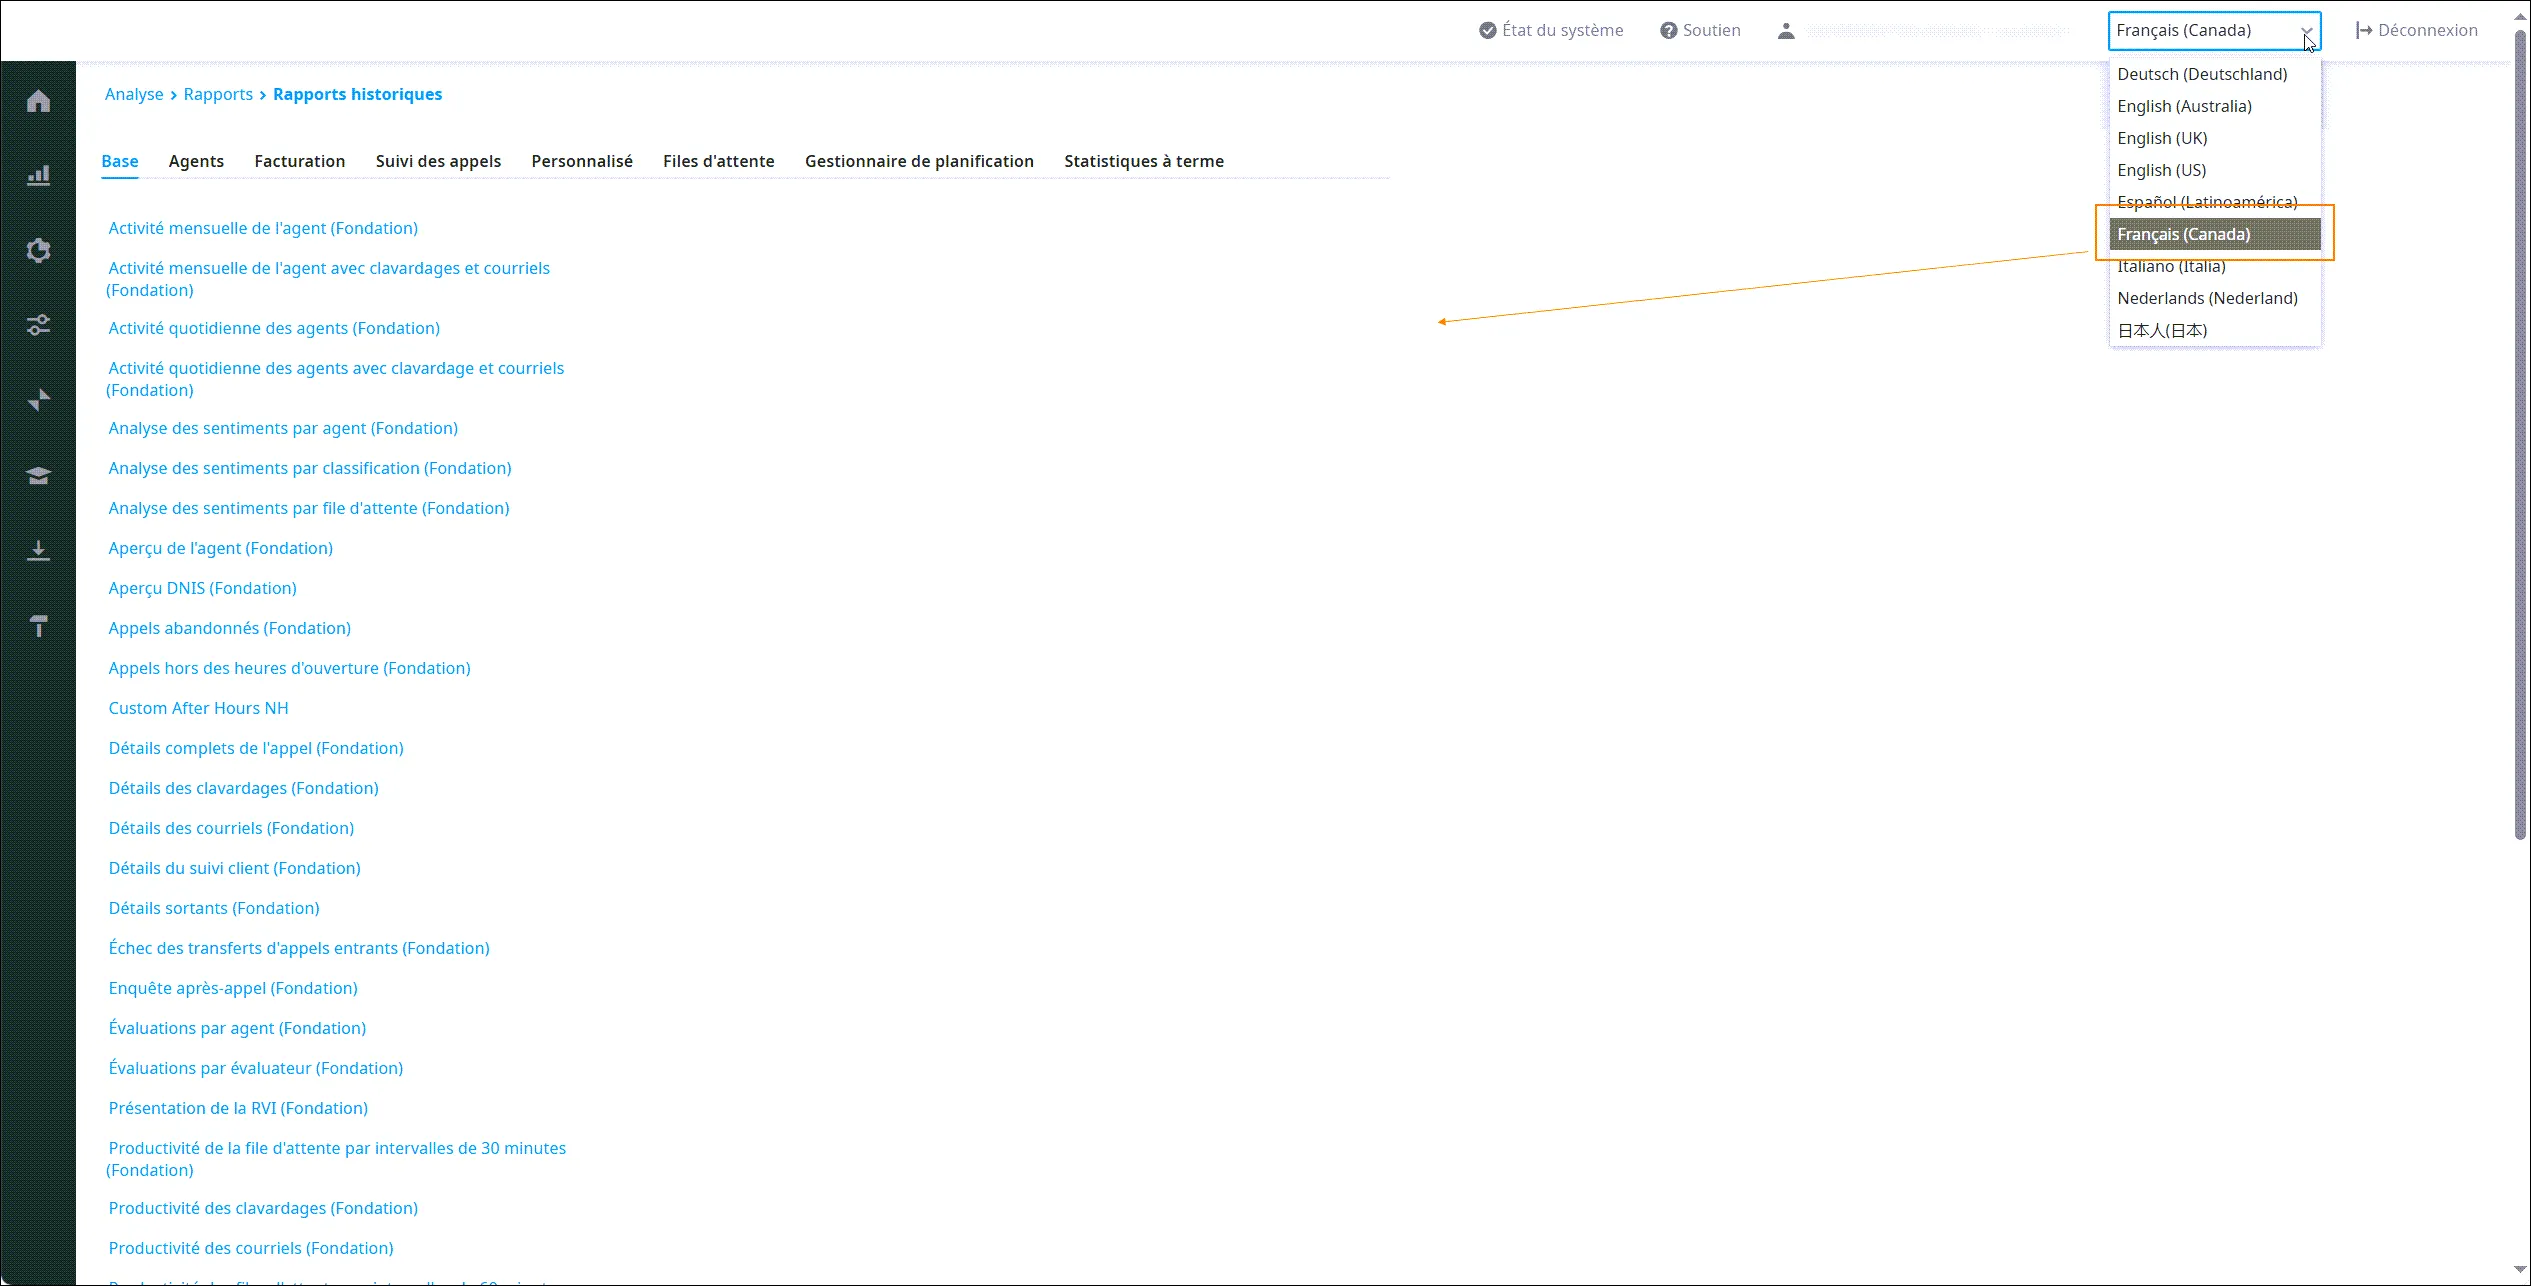The width and height of the screenshot is (2531, 1286).
Task: Select the paint roller sidebar icon
Action: click(x=38, y=626)
